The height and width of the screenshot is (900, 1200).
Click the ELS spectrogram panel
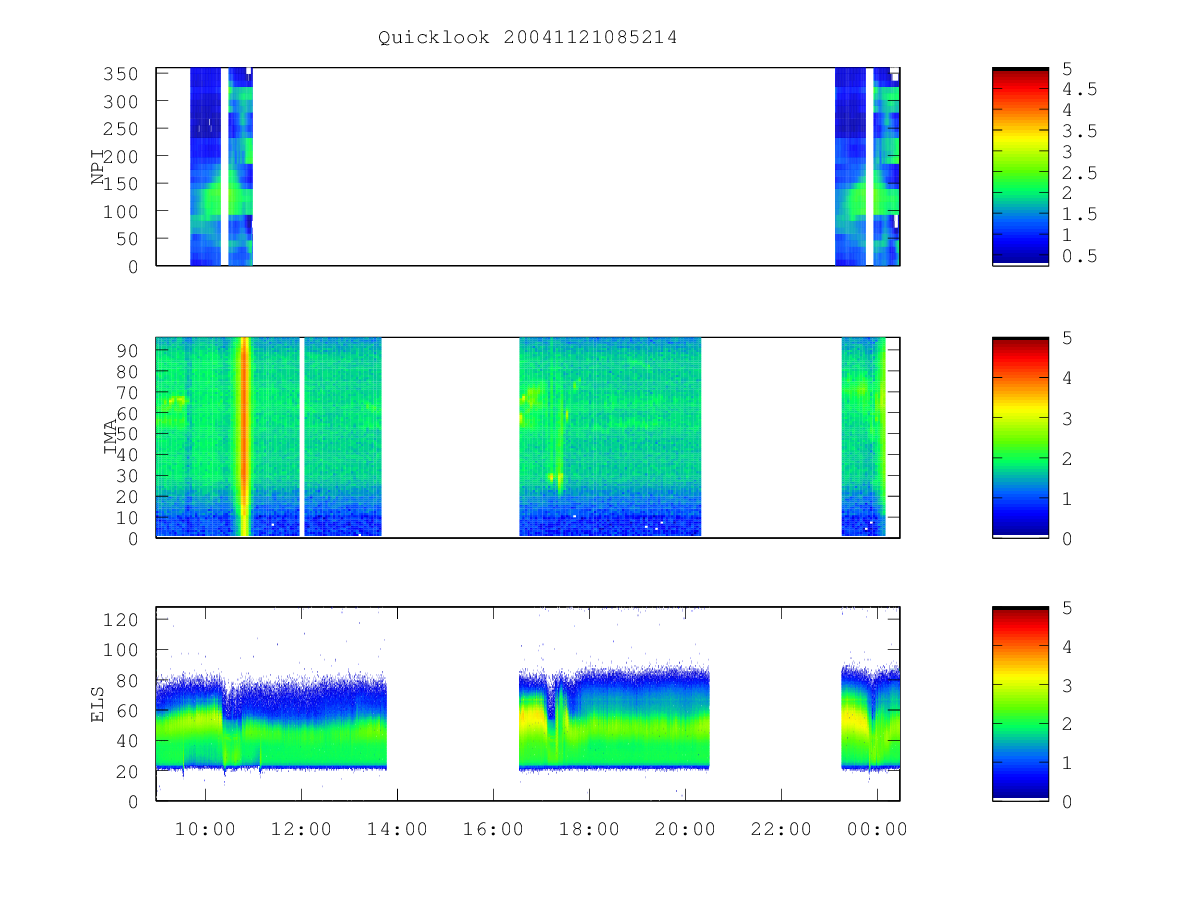click(x=528, y=704)
